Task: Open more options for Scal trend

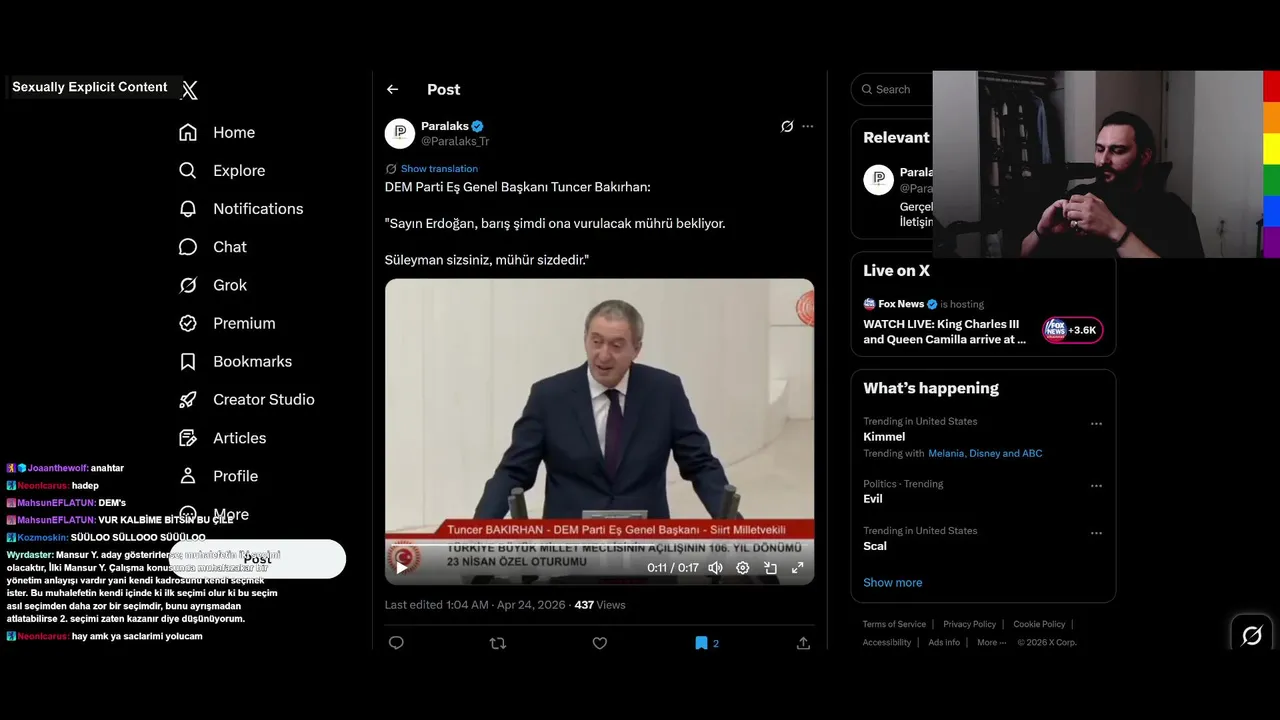Action: (x=1096, y=533)
